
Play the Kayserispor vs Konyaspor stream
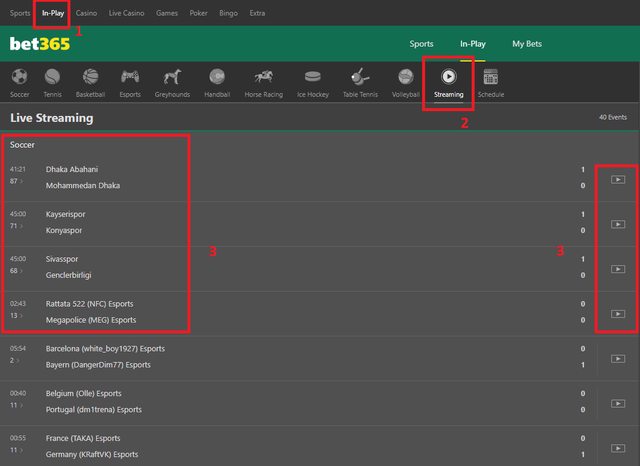click(618, 224)
